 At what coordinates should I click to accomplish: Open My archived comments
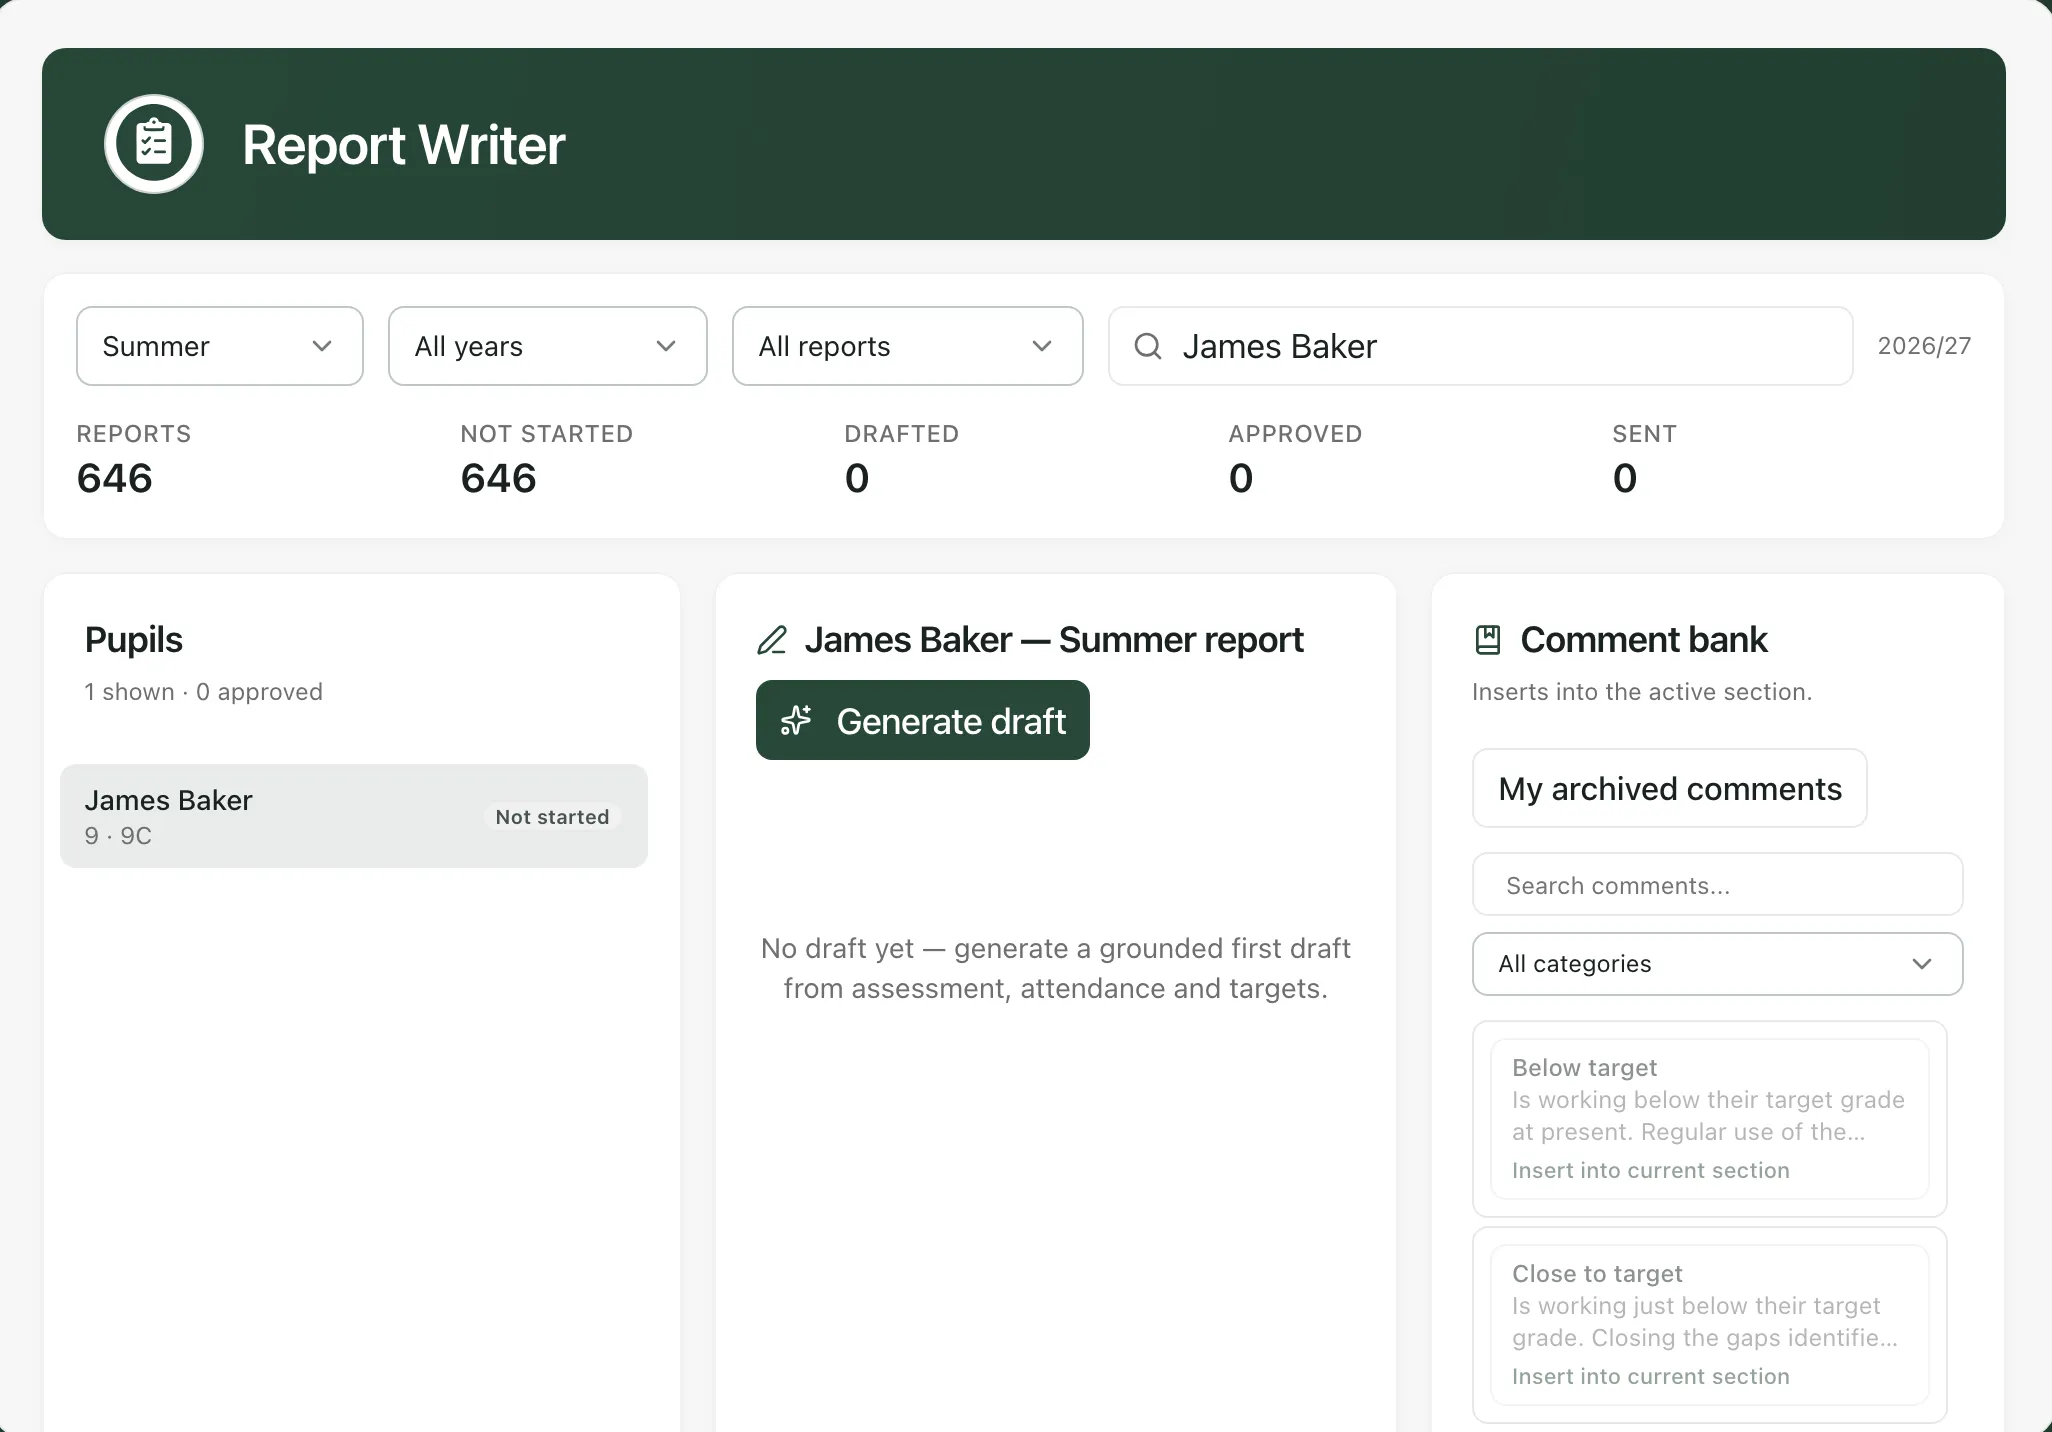[x=1670, y=788]
